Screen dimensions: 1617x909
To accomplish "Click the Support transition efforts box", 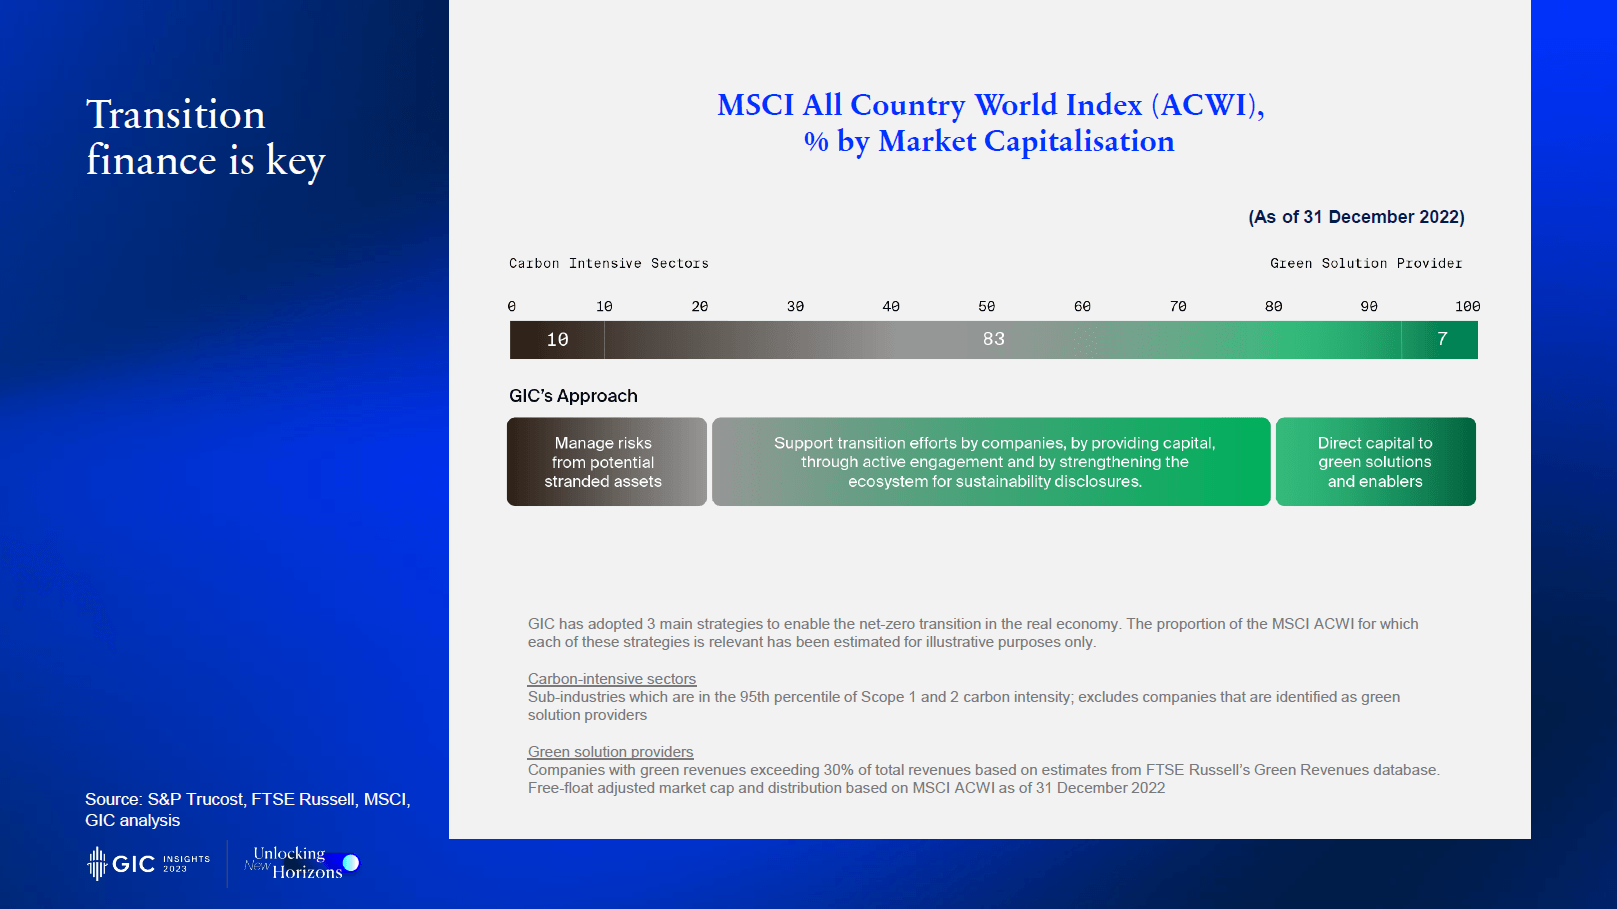I will point(991,462).
